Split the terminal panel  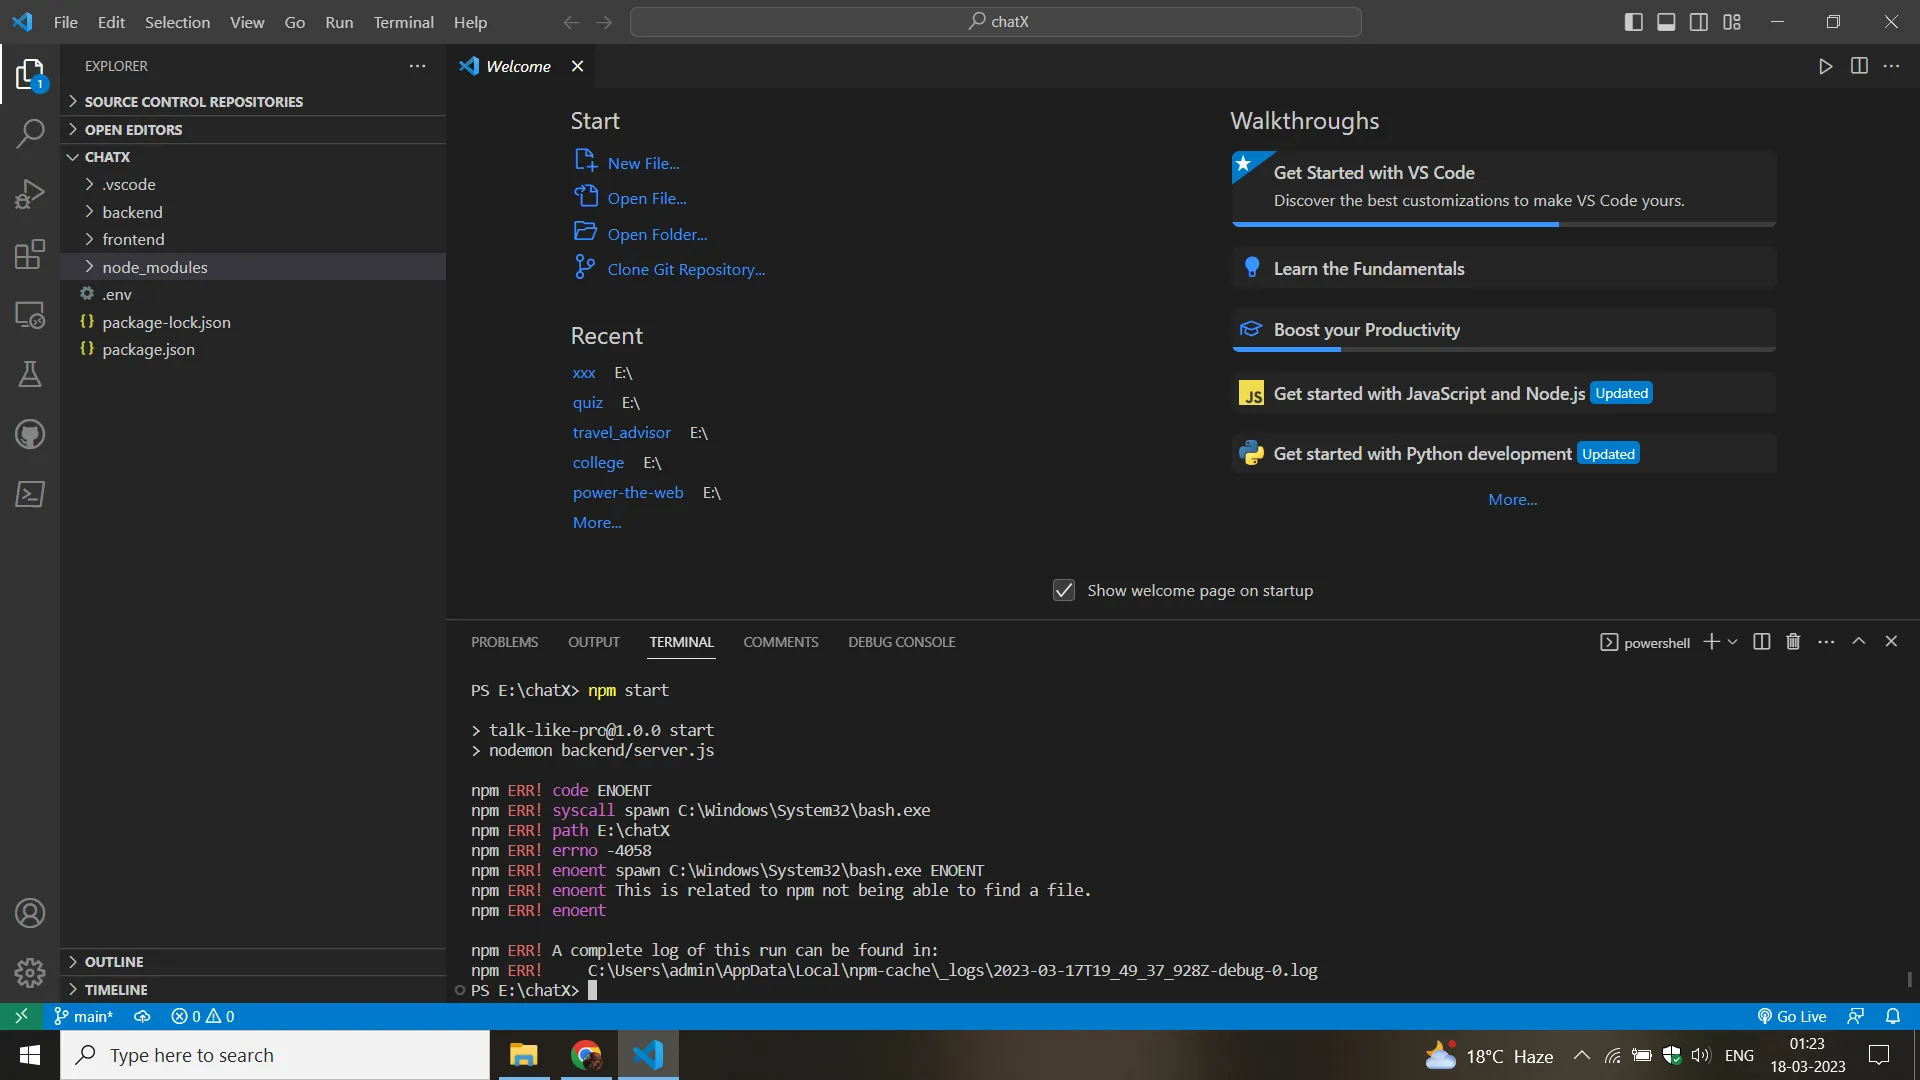[1762, 642]
